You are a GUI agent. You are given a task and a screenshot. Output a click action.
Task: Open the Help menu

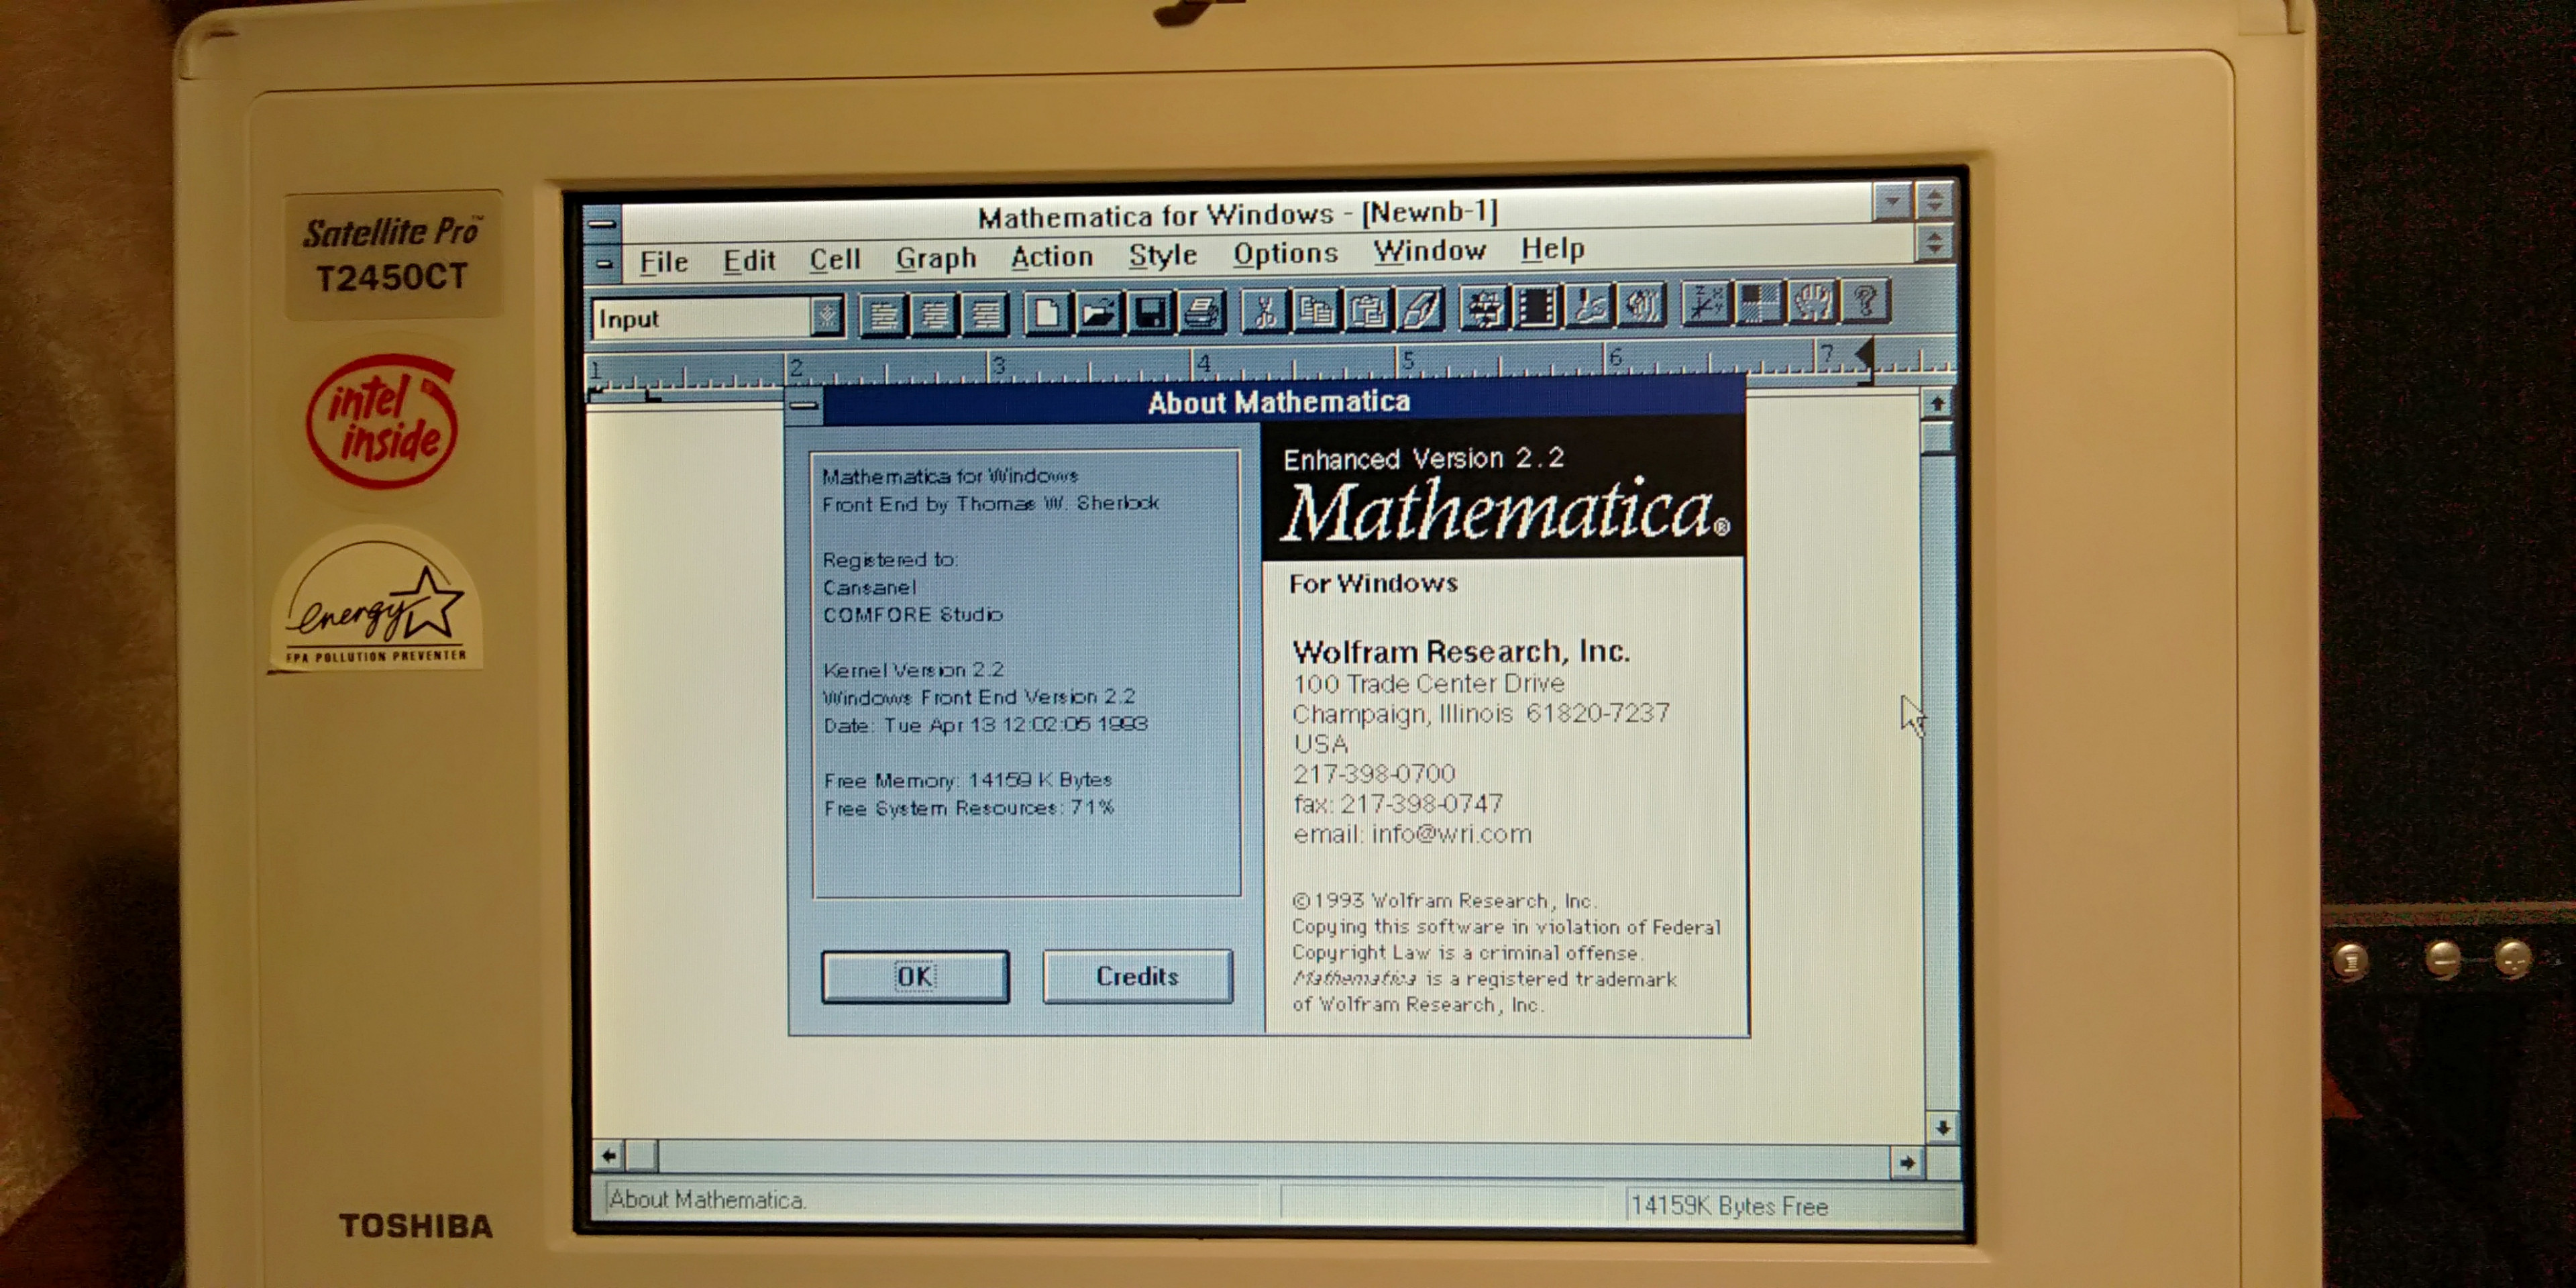pyautogui.click(x=1552, y=248)
